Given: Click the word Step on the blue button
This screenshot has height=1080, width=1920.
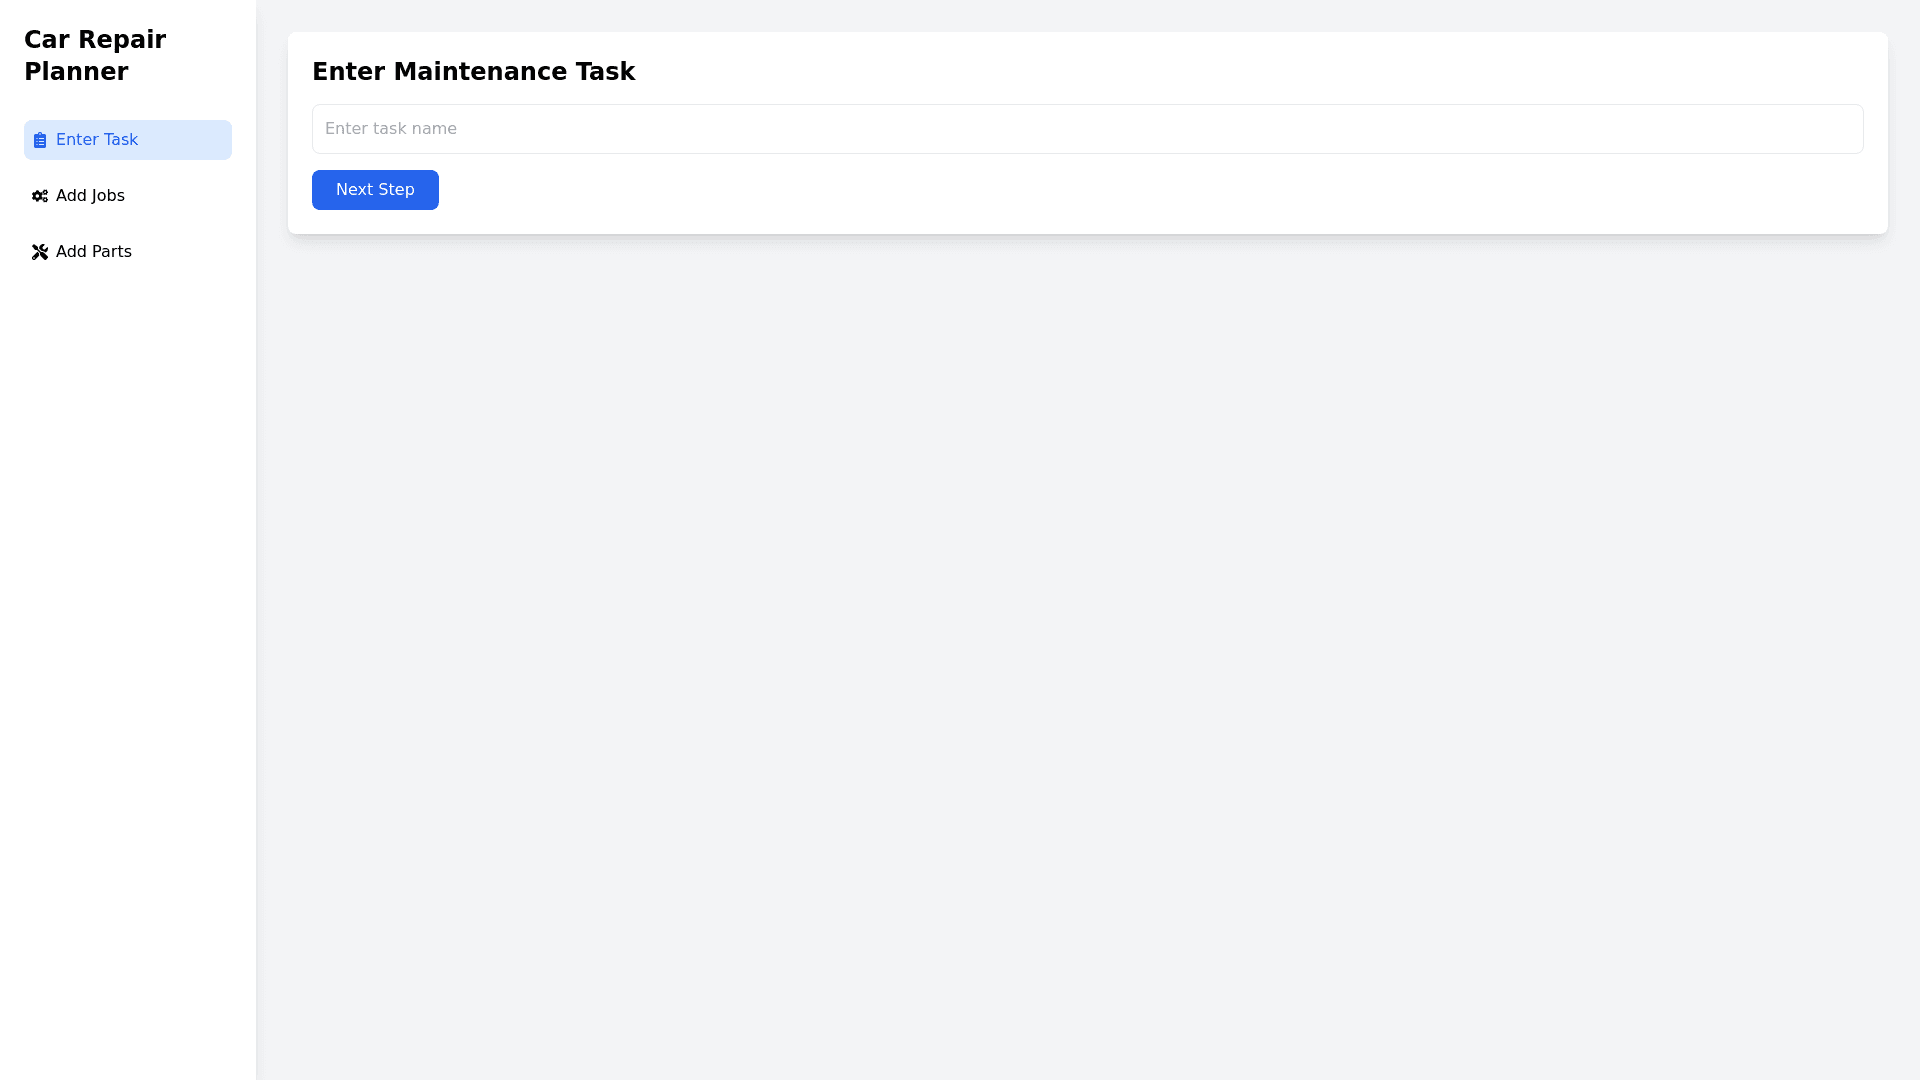Looking at the screenshot, I should [x=397, y=190].
